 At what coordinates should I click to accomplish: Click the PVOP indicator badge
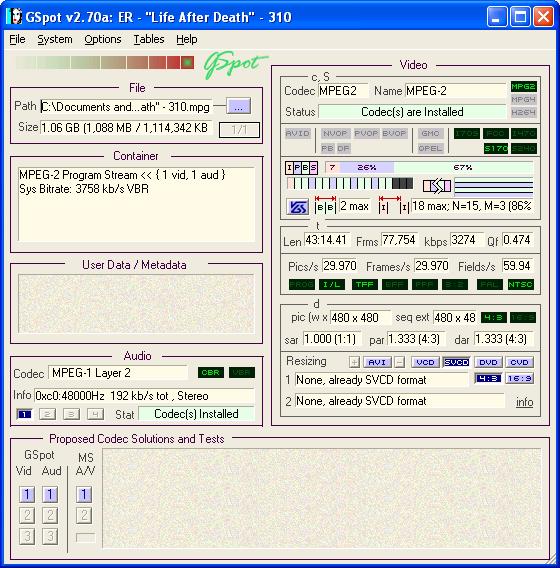click(x=366, y=133)
